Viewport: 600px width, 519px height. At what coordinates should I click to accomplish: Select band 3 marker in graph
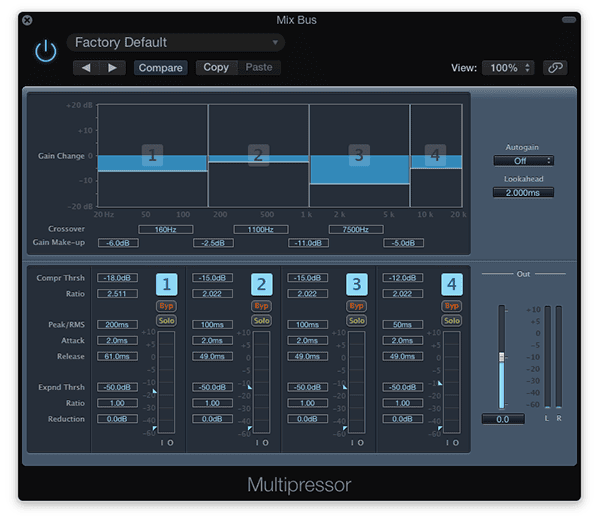[x=359, y=155]
